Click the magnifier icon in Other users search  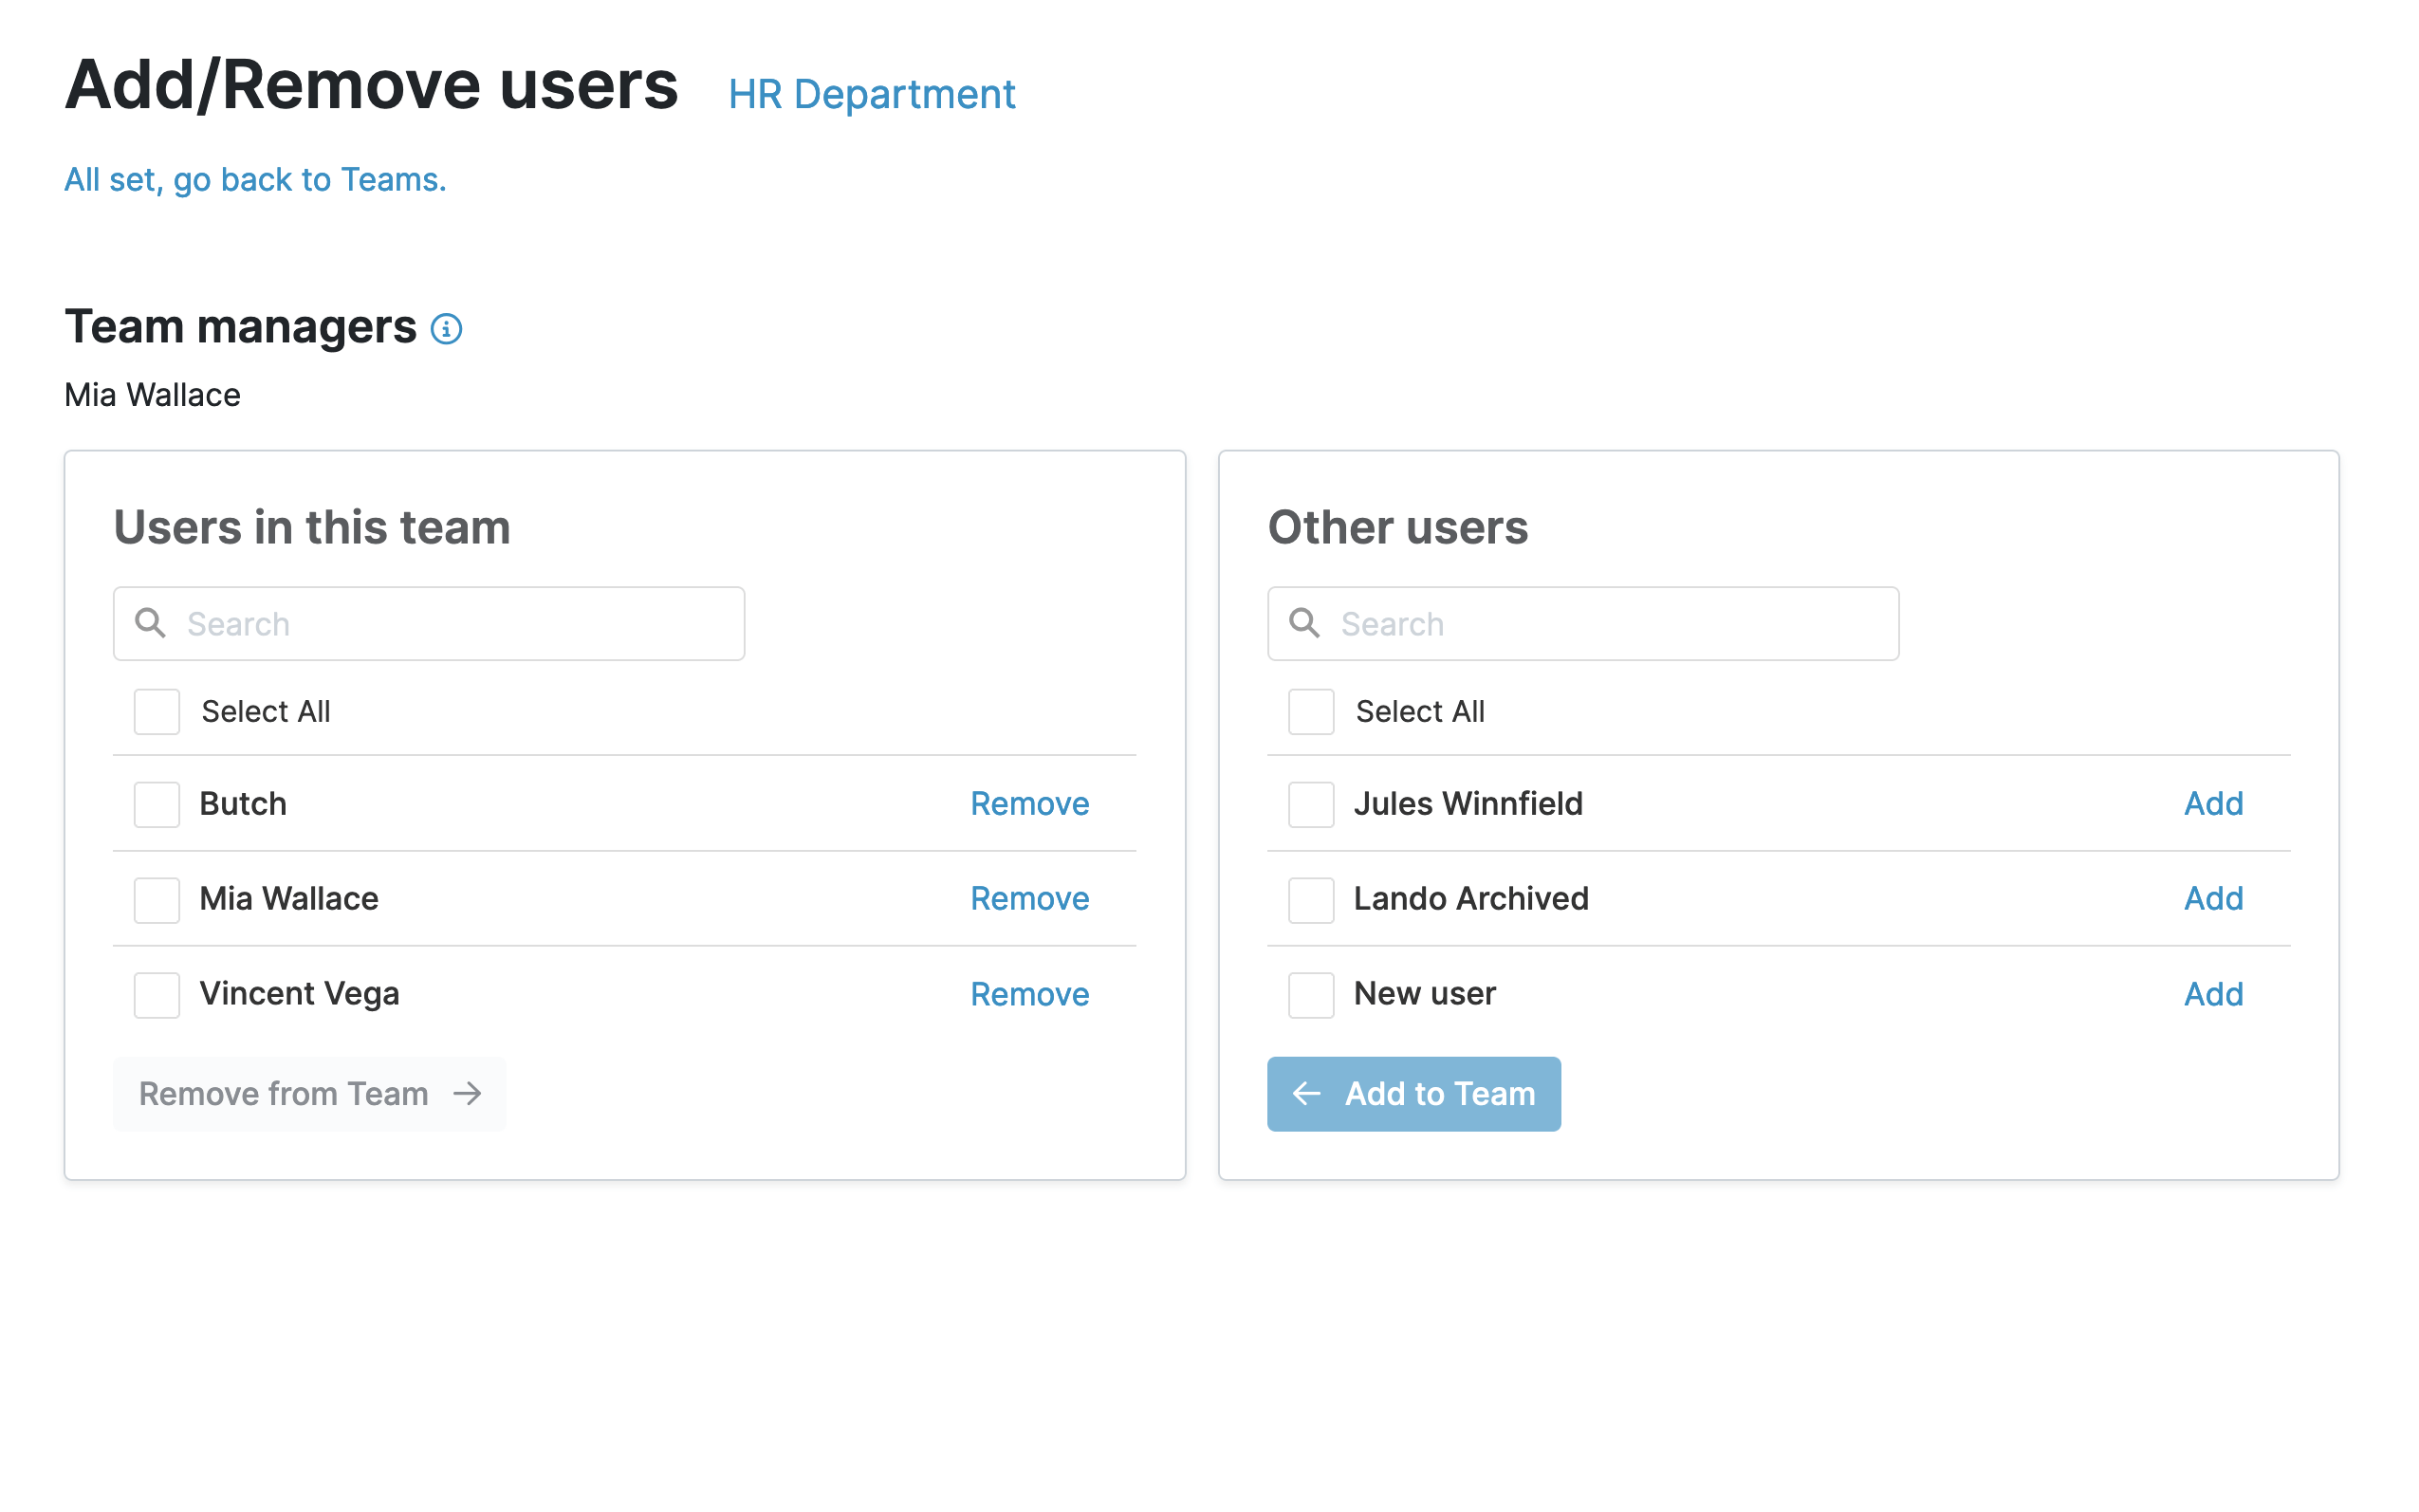point(1304,623)
